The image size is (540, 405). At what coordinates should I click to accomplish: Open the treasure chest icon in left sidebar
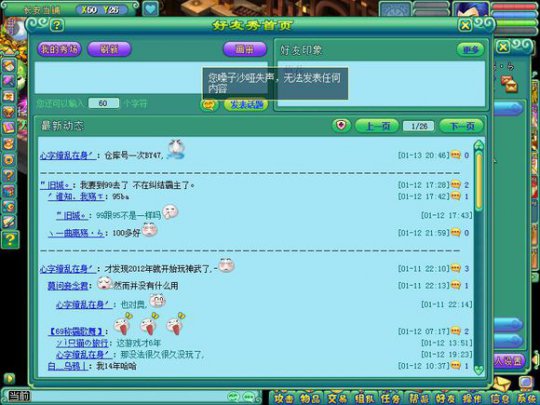(x=9, y=112)
